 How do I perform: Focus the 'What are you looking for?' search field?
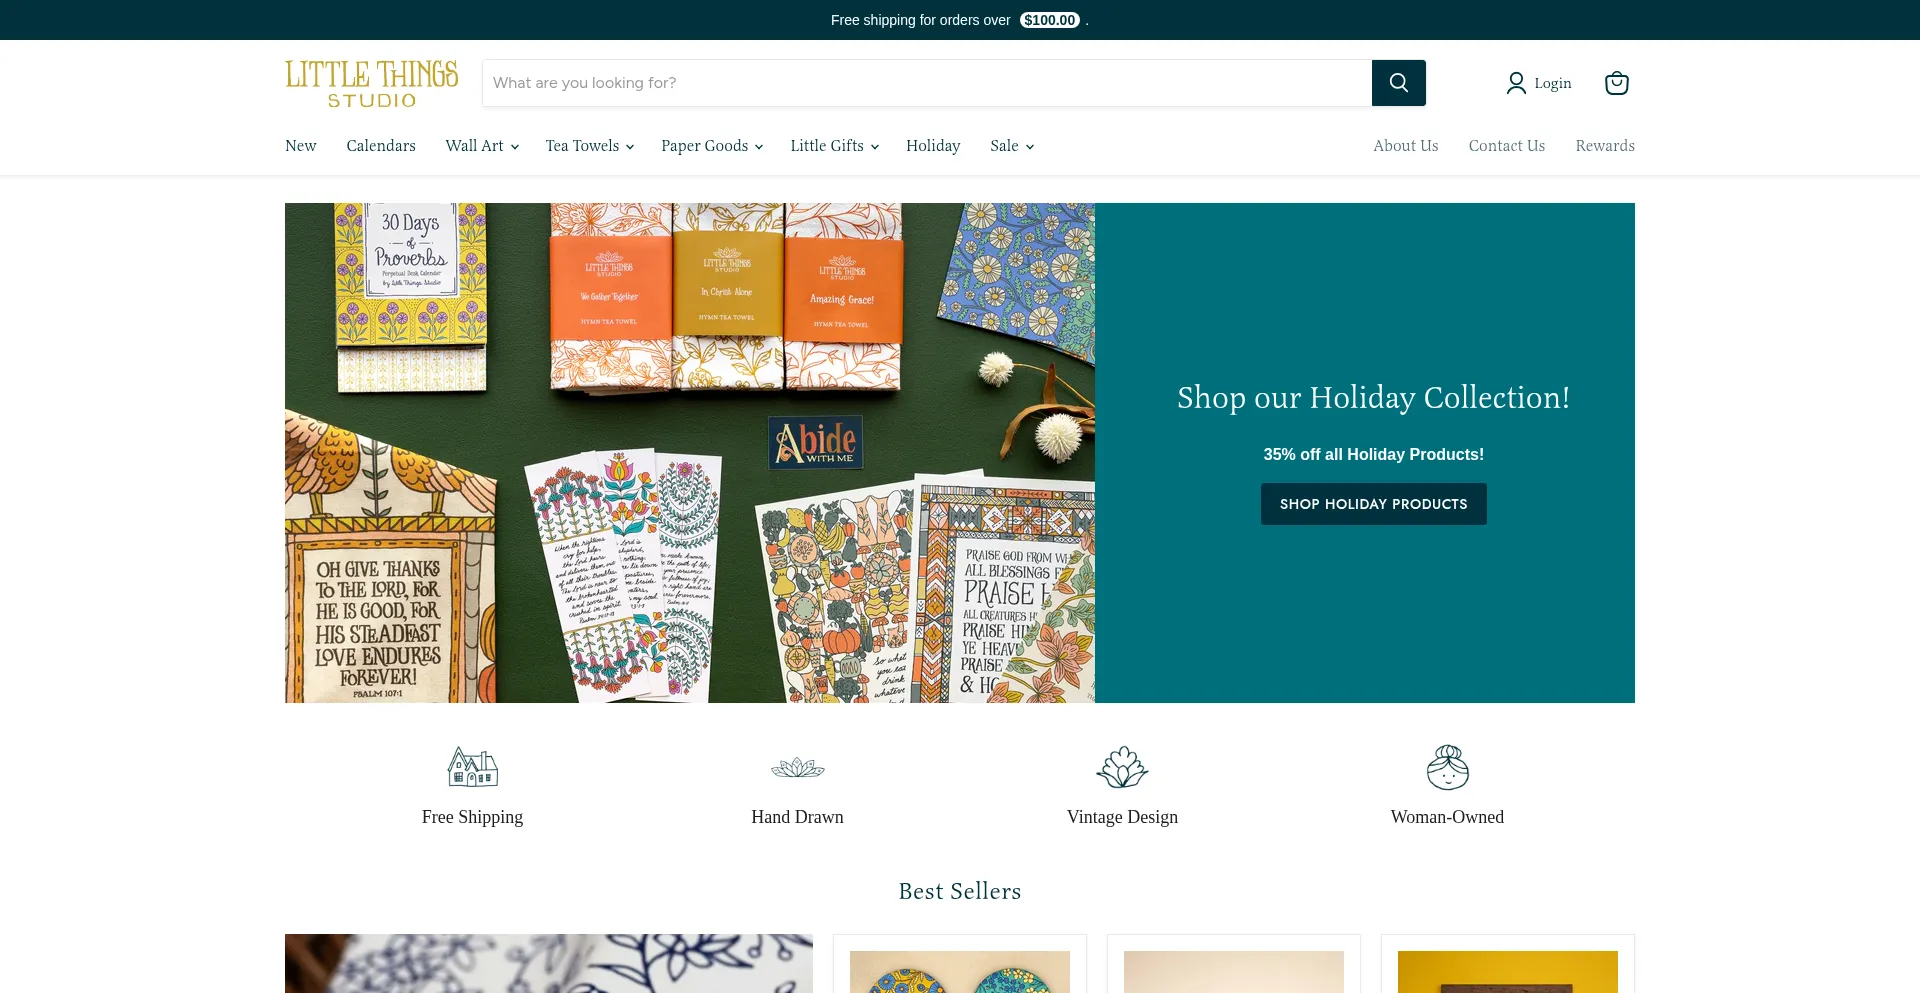927,83
